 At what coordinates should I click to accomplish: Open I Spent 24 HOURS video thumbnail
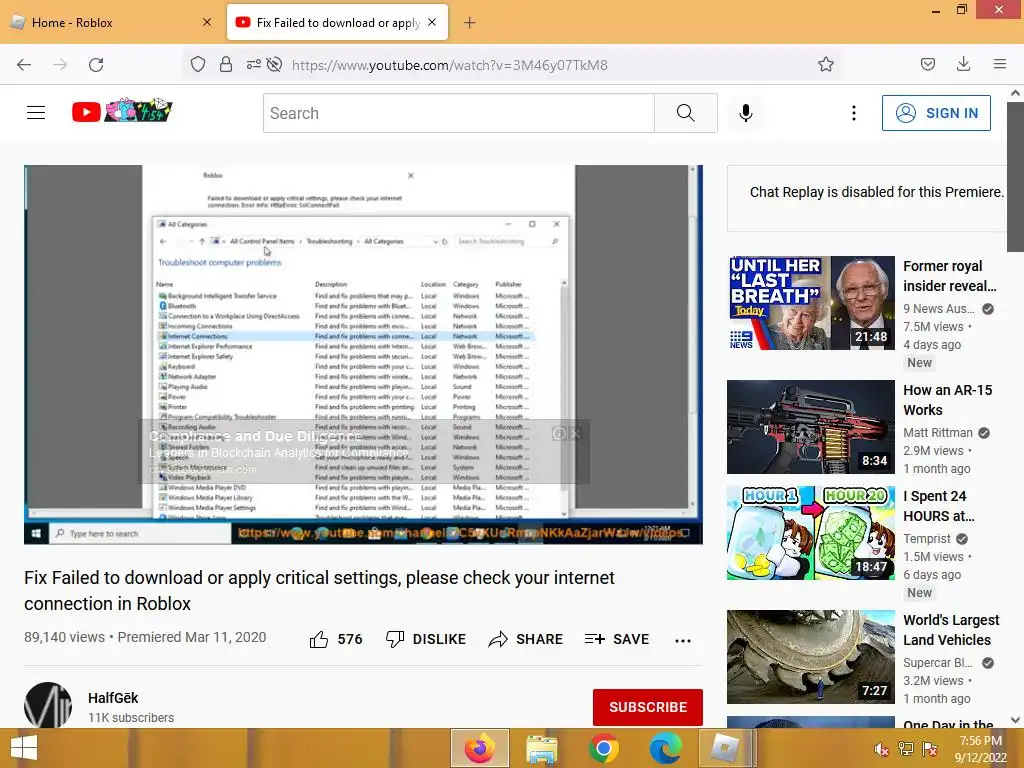coord(811,533)
